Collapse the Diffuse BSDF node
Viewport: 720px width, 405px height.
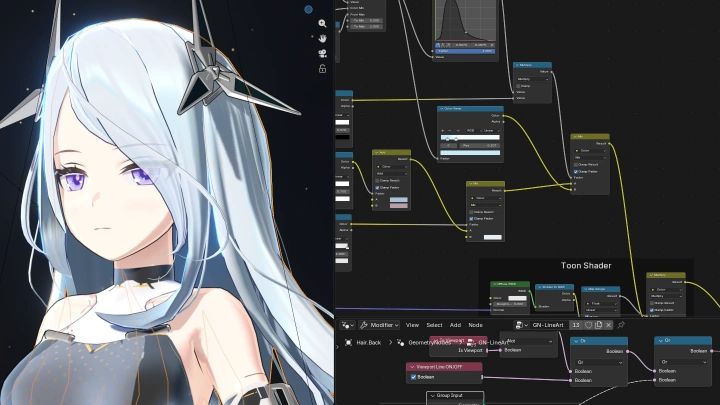(x=495, y=284)
